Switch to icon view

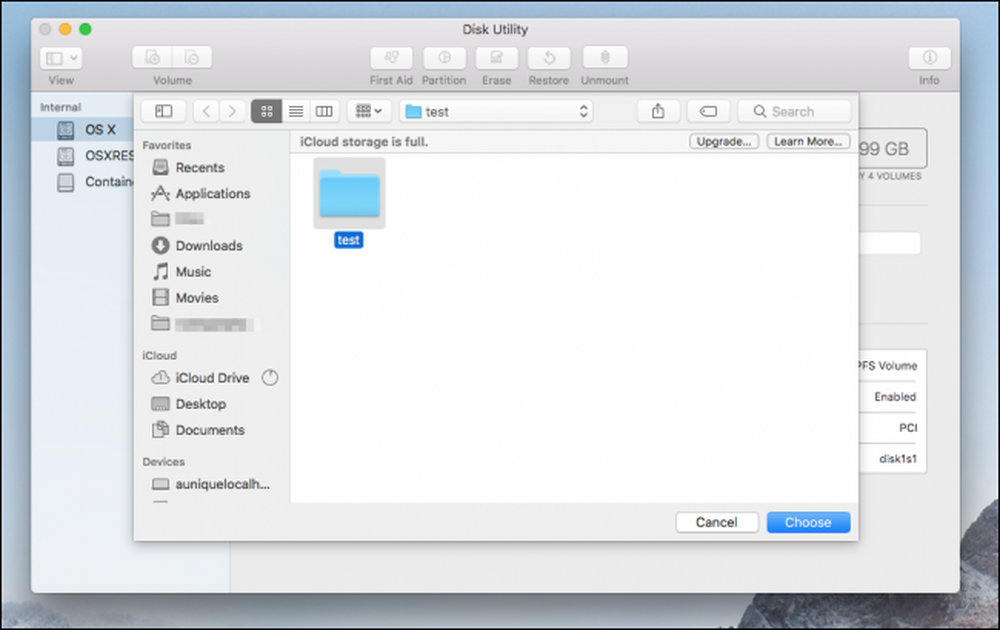click(x=267, y=112)
